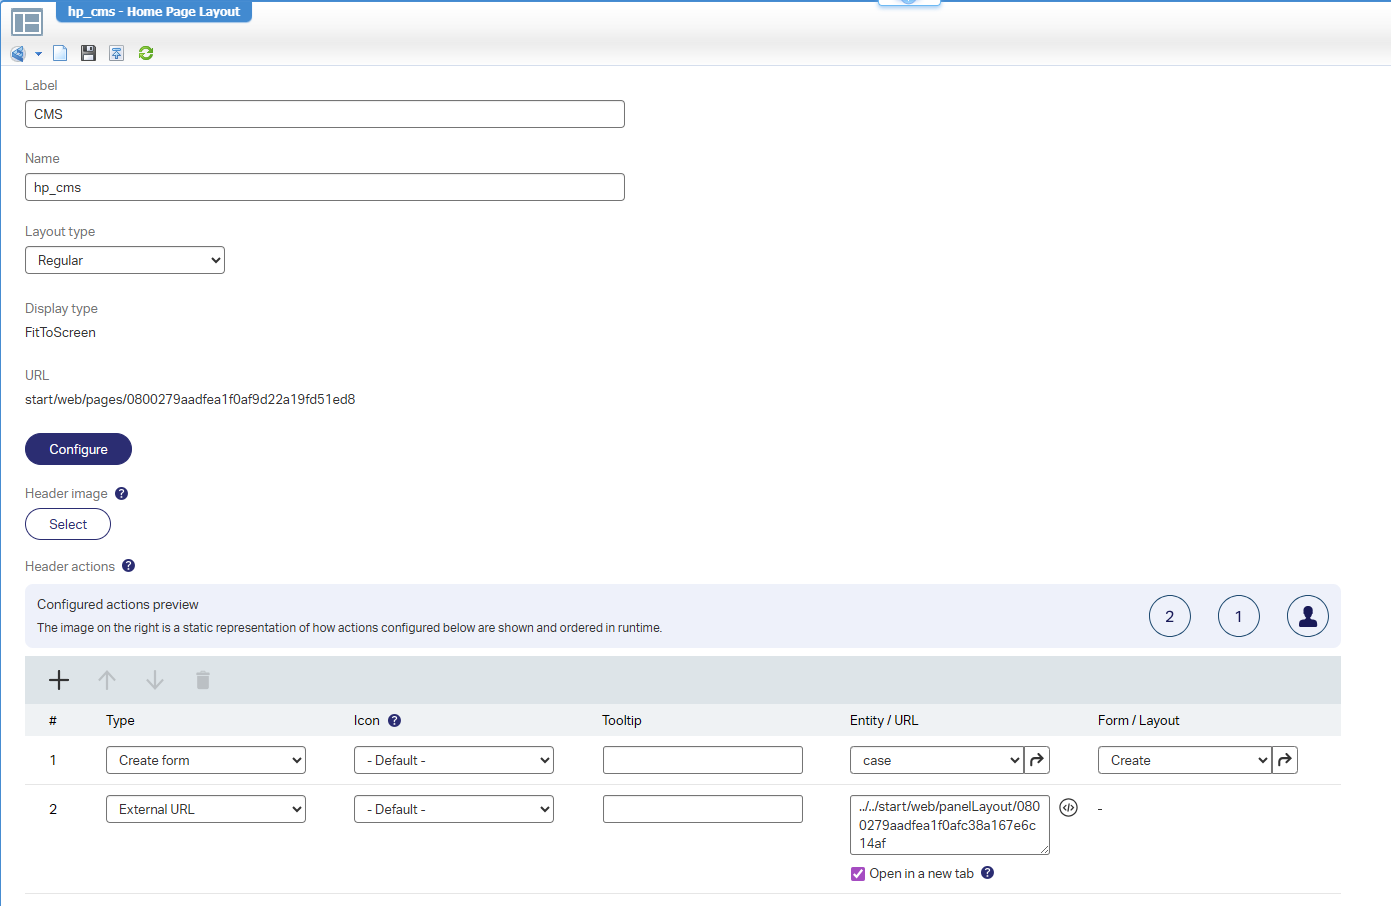Add a new header action with plus icon
Screen dimensions: 1391x906
click(x=59, y=680)
